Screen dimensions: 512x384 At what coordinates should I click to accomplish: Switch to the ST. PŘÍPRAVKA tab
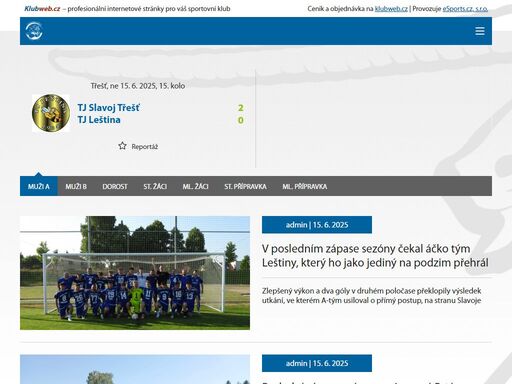pos(245,186)
